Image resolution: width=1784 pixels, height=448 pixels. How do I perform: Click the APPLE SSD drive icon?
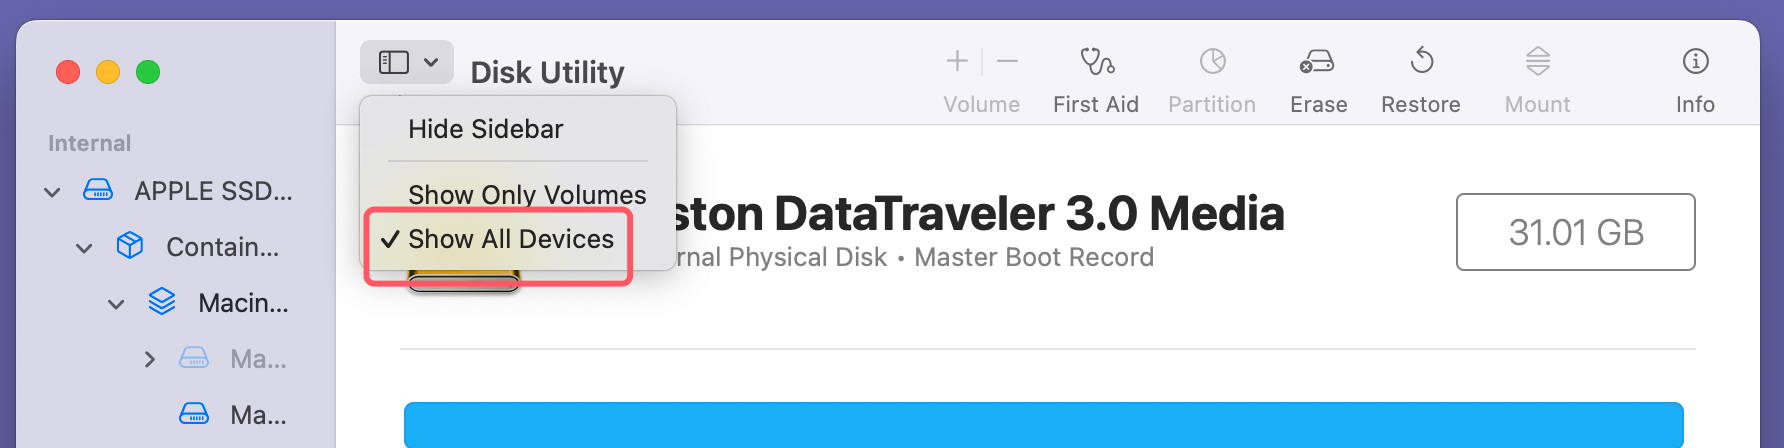[97, 190]
